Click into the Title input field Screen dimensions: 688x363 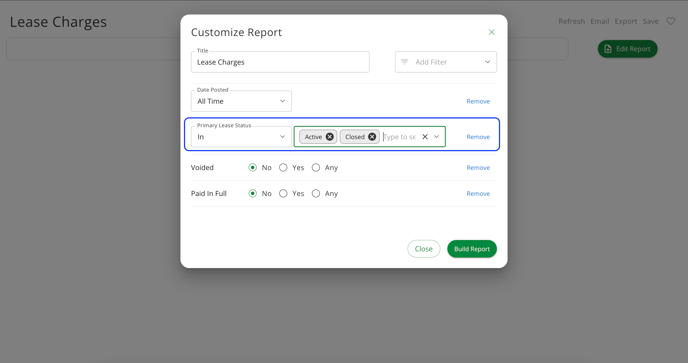(280, 62)
